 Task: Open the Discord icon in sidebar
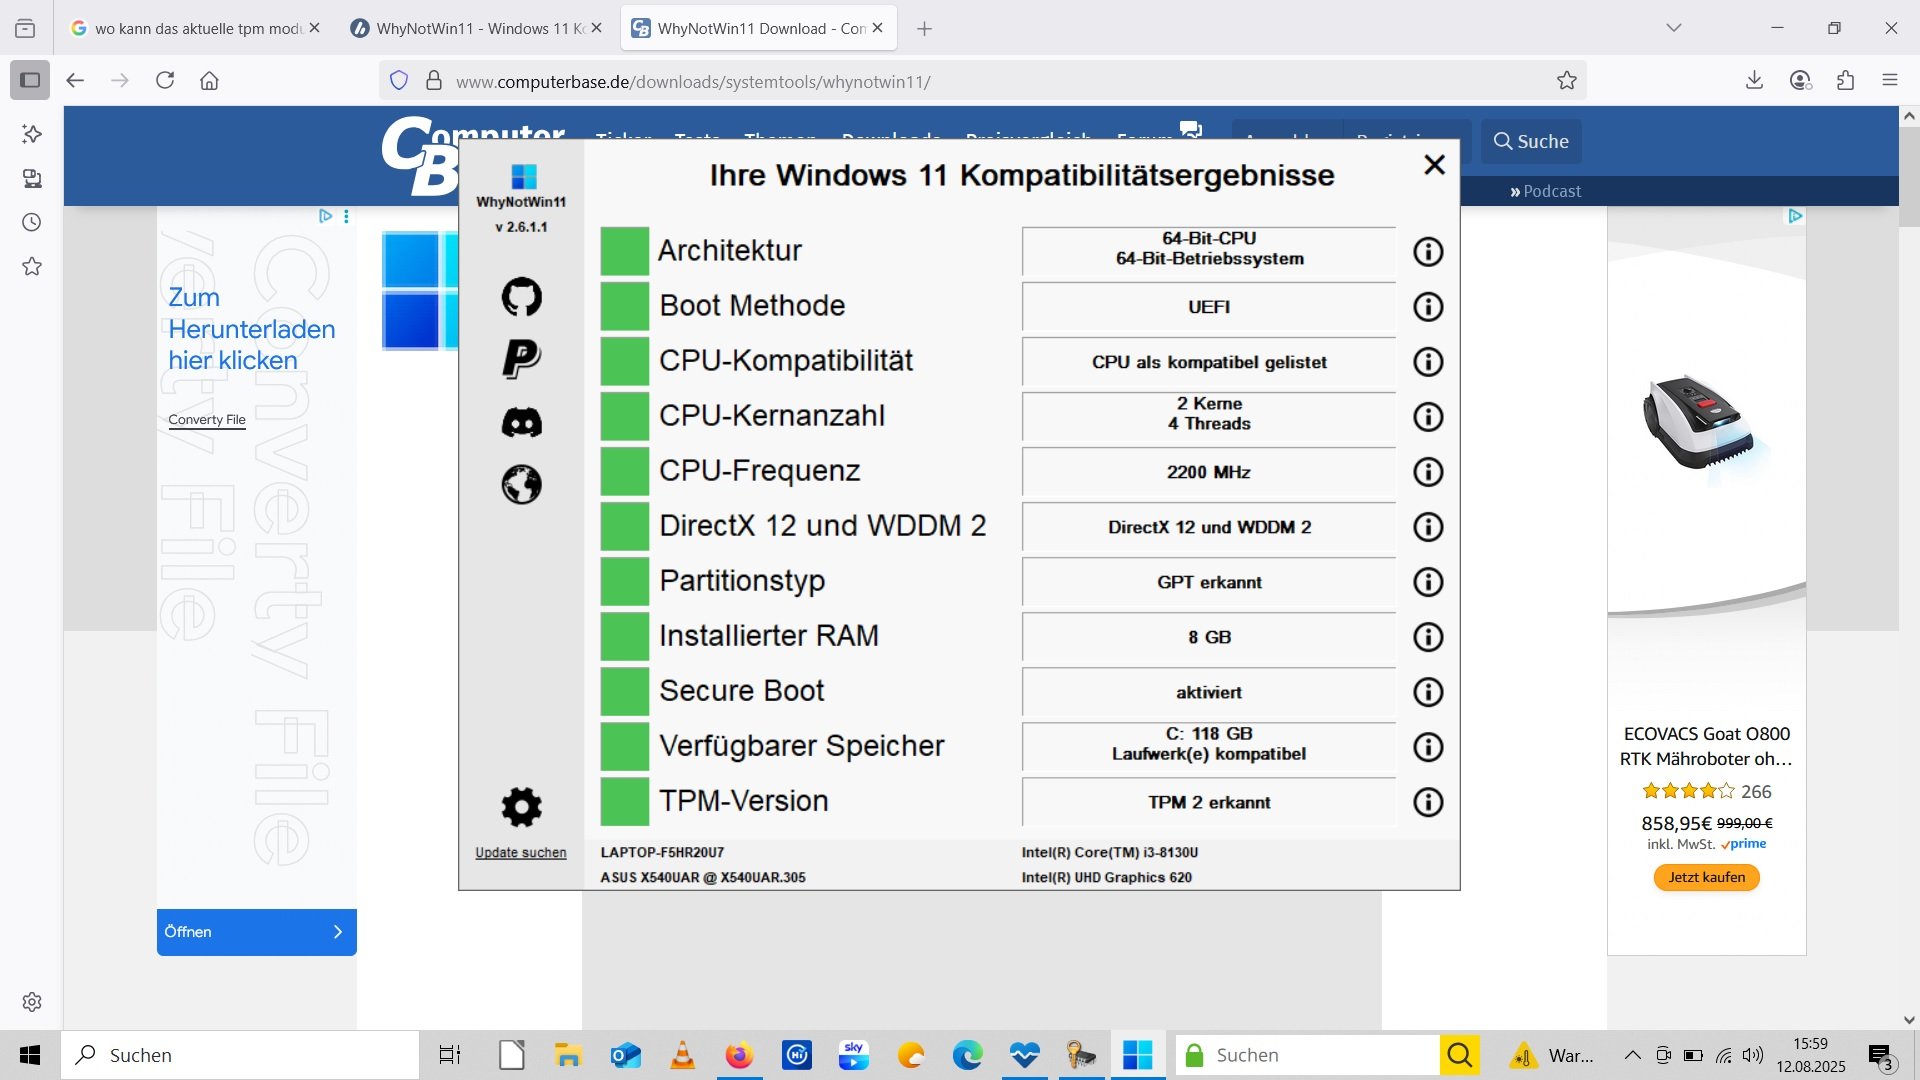(521, 422)
